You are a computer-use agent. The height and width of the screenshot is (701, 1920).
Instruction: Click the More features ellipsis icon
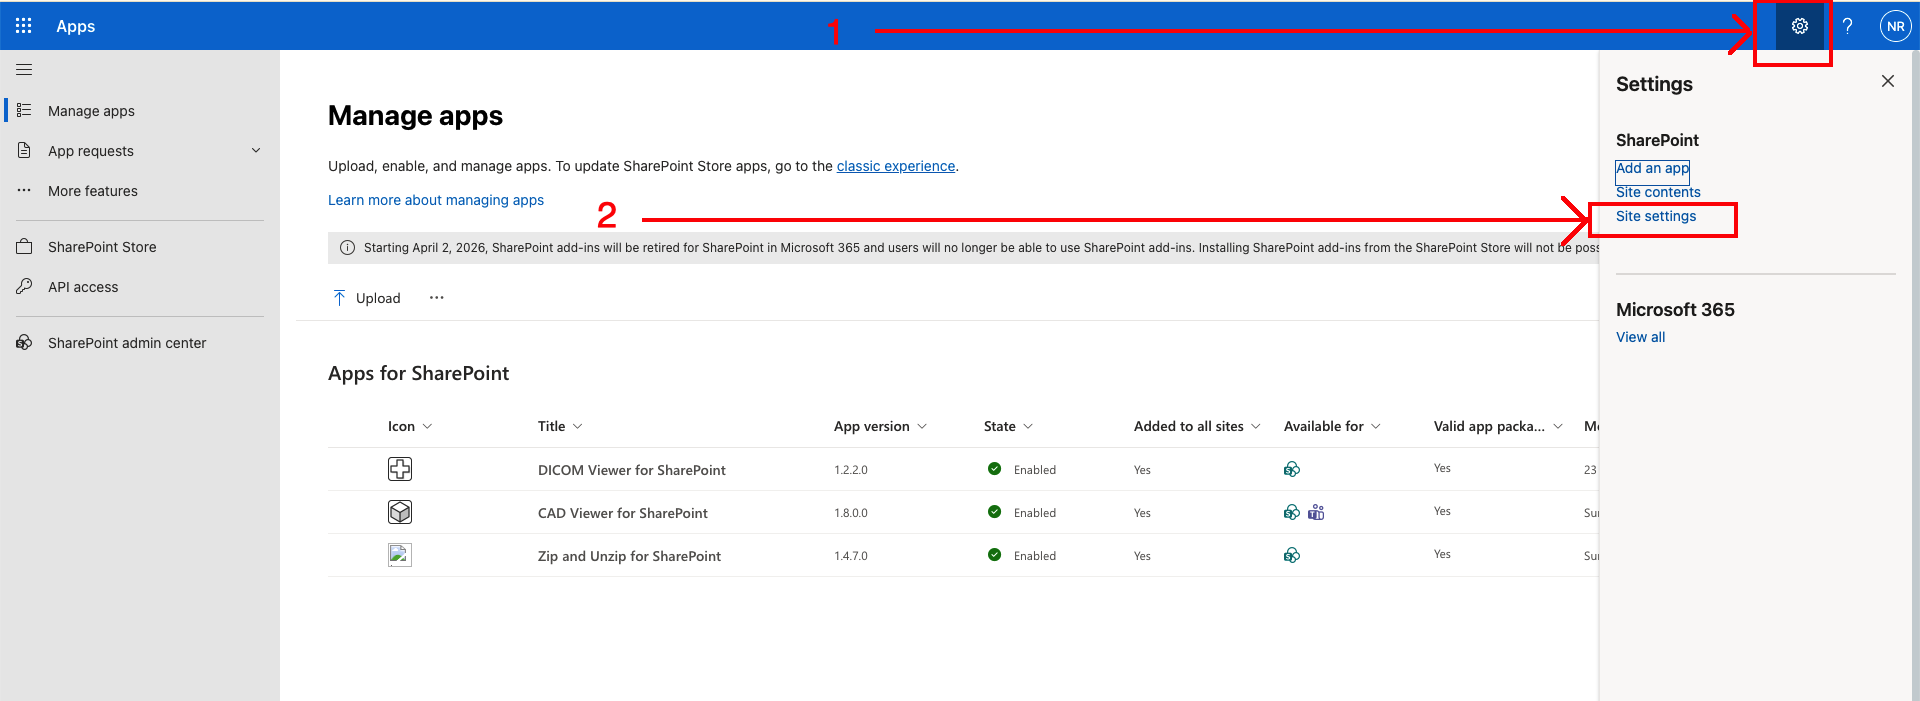click(x=24, y=190)
